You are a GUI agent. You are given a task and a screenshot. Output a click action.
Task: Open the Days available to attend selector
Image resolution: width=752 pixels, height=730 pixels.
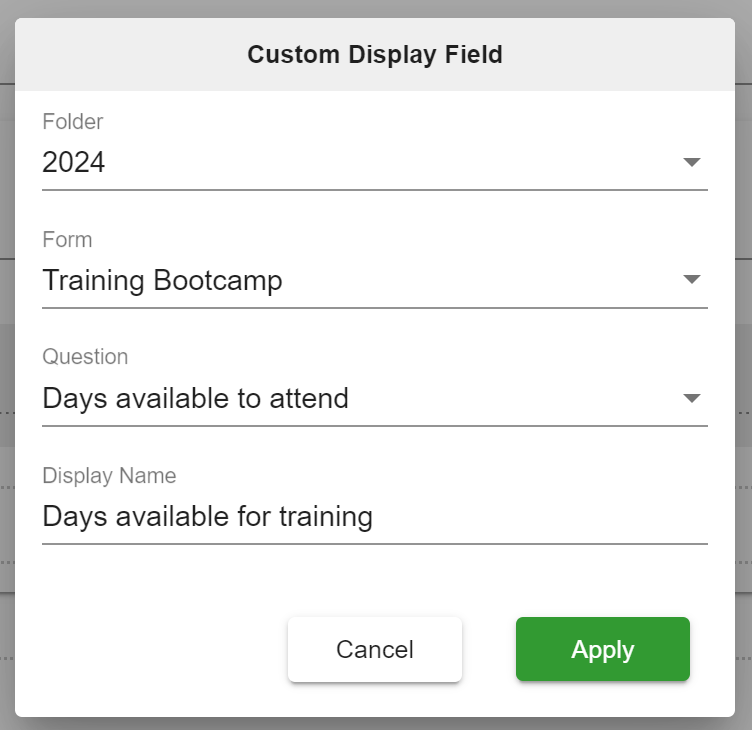point(375,398)
